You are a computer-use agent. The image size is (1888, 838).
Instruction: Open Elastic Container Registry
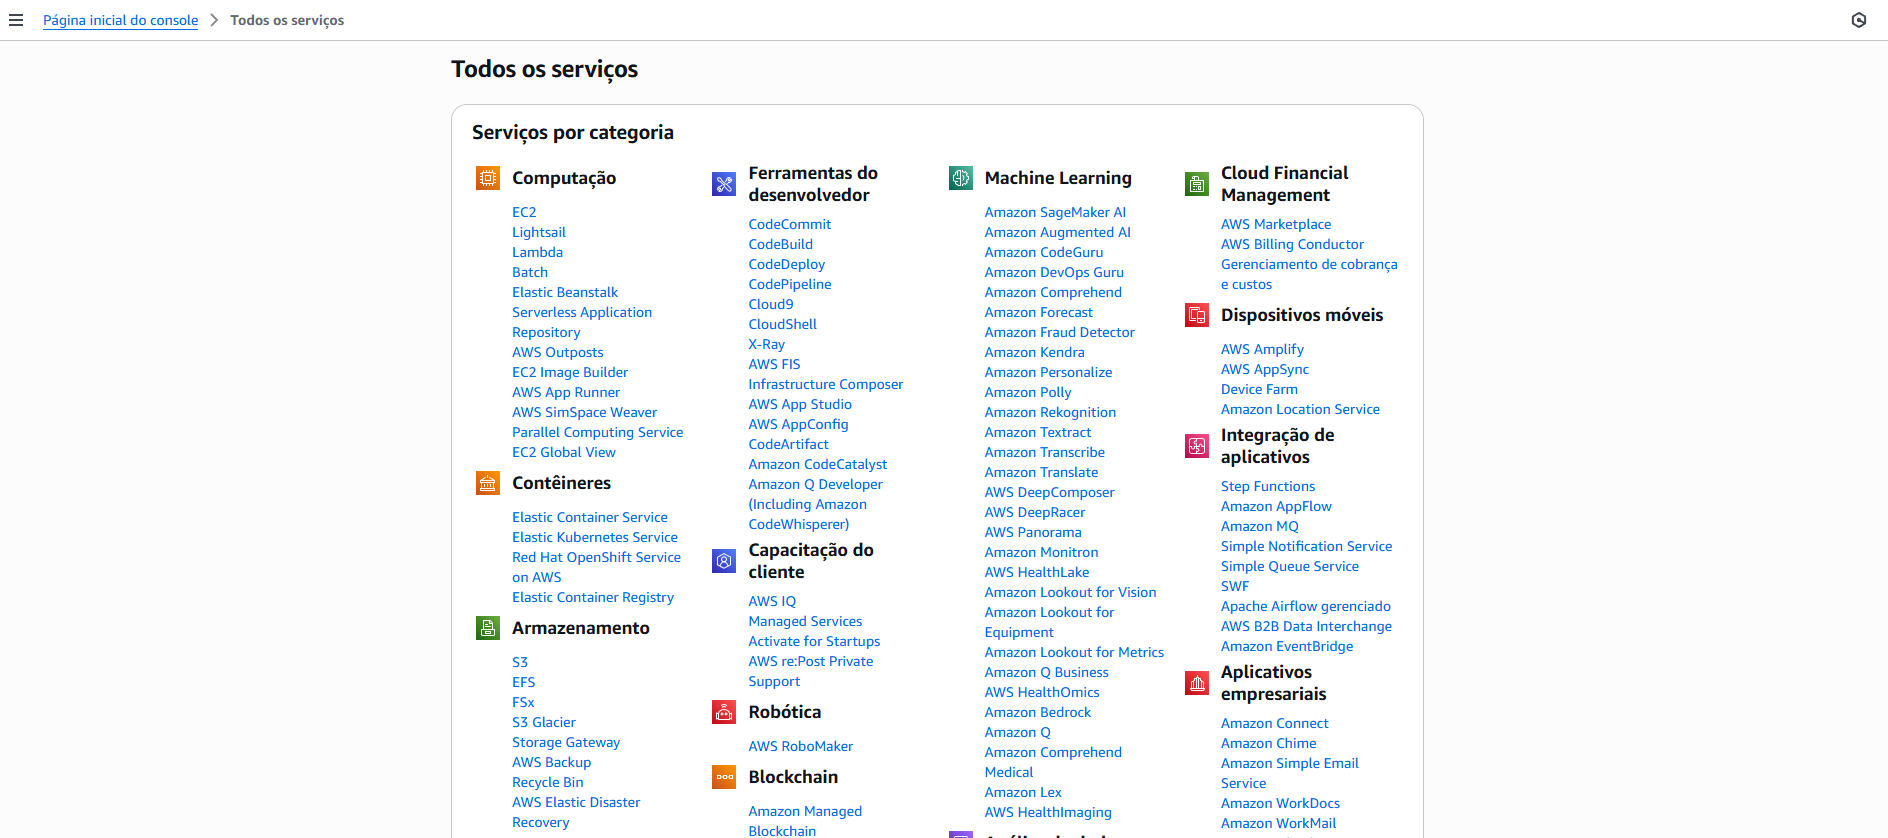pos(593,597)
